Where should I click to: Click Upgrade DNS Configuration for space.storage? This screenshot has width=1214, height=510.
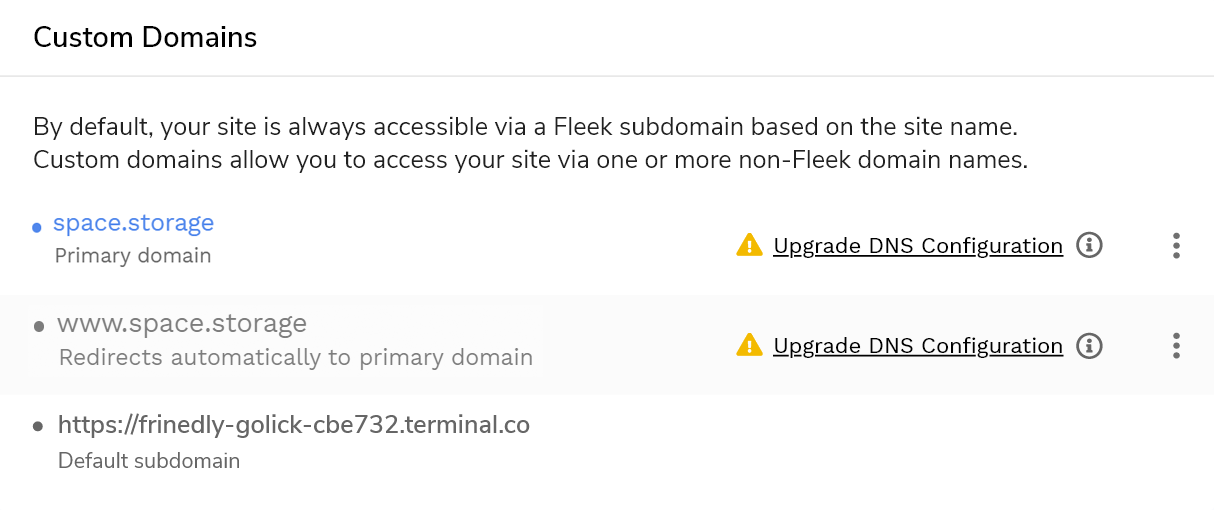point(917,246)
